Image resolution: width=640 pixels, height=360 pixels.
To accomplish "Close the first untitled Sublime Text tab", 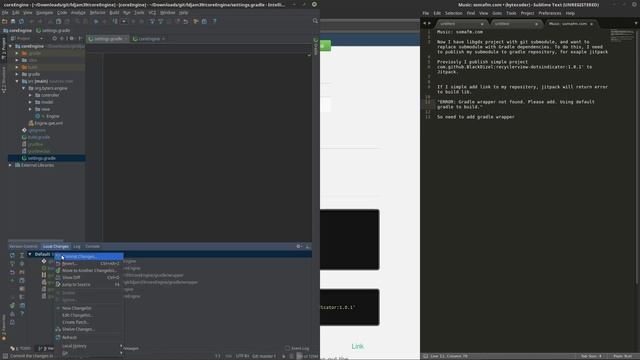I will pos(482,24).
